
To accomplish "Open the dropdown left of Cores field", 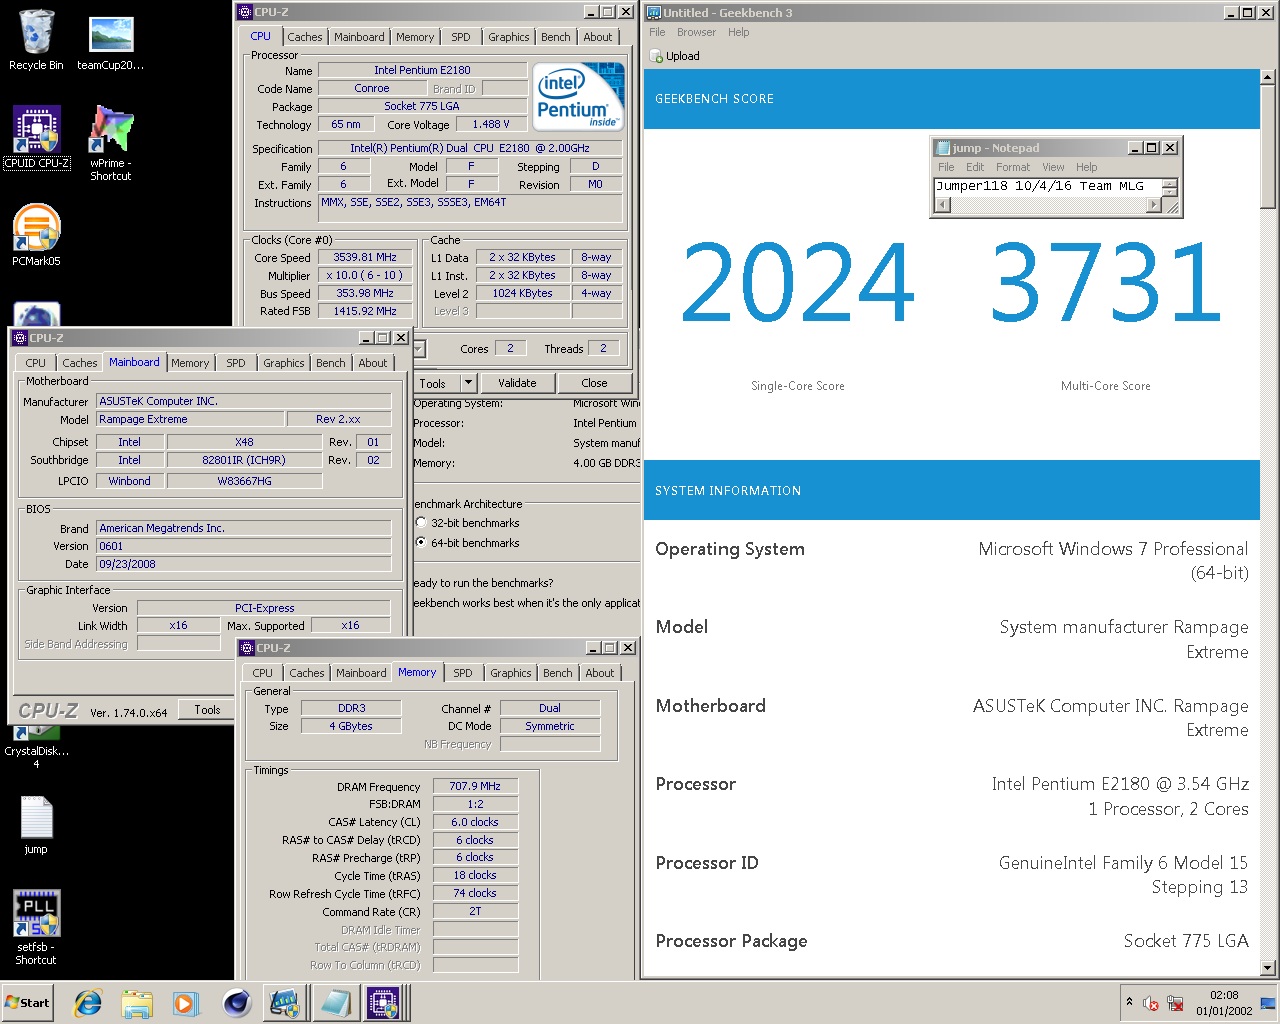I will (x=420, y=348).
